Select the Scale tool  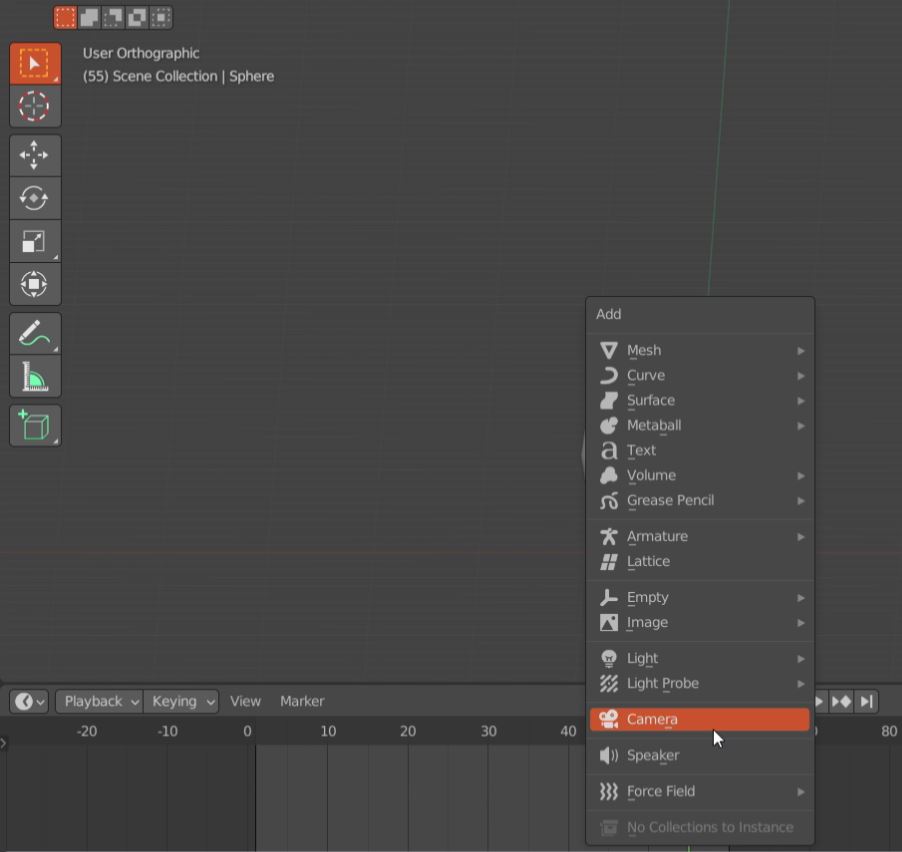click(x=35, y=239)
